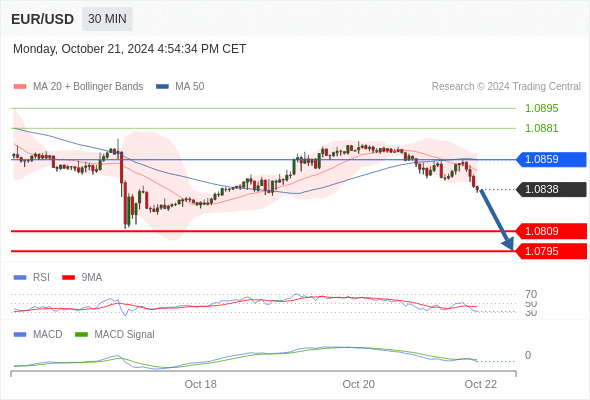Screen dimensions: 590x400
Task: Click the blue 1.0859 pivot price tag
Action: (x=551, y=159)
